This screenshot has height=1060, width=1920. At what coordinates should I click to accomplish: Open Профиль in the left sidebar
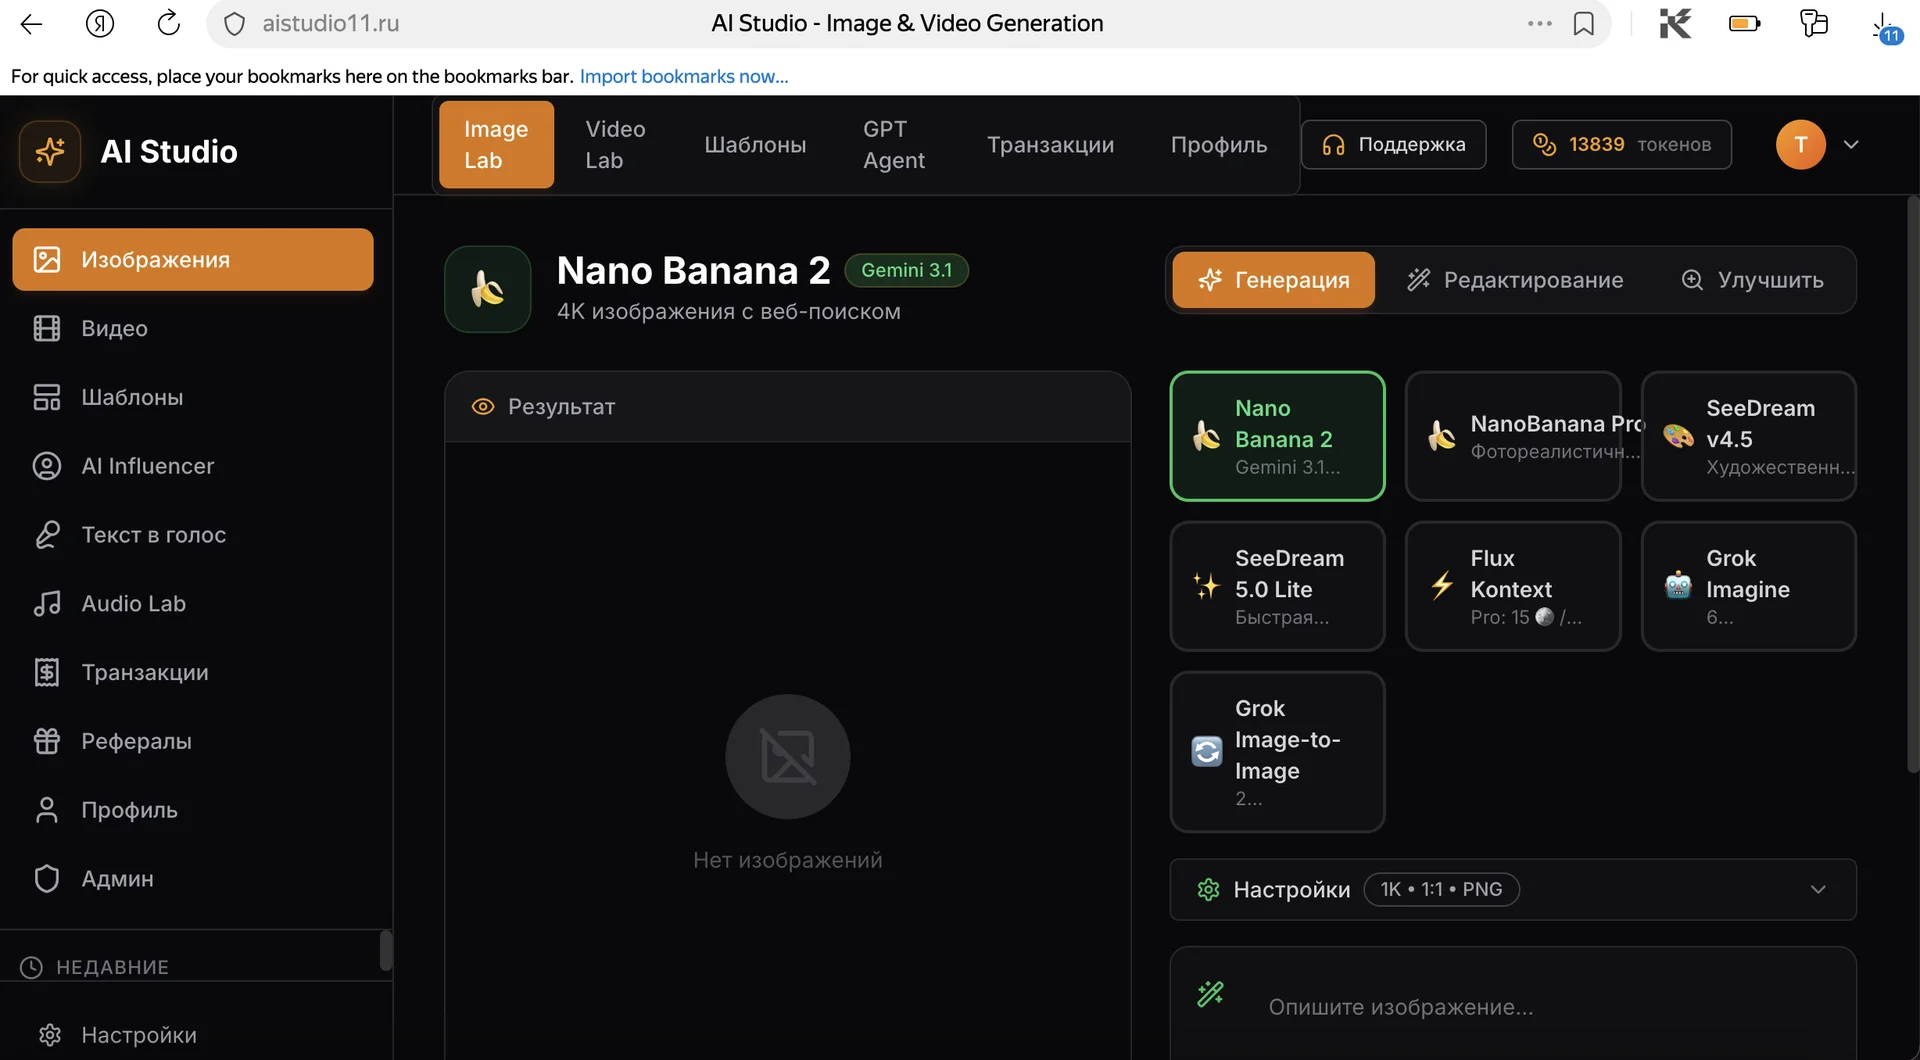(193, 810)
